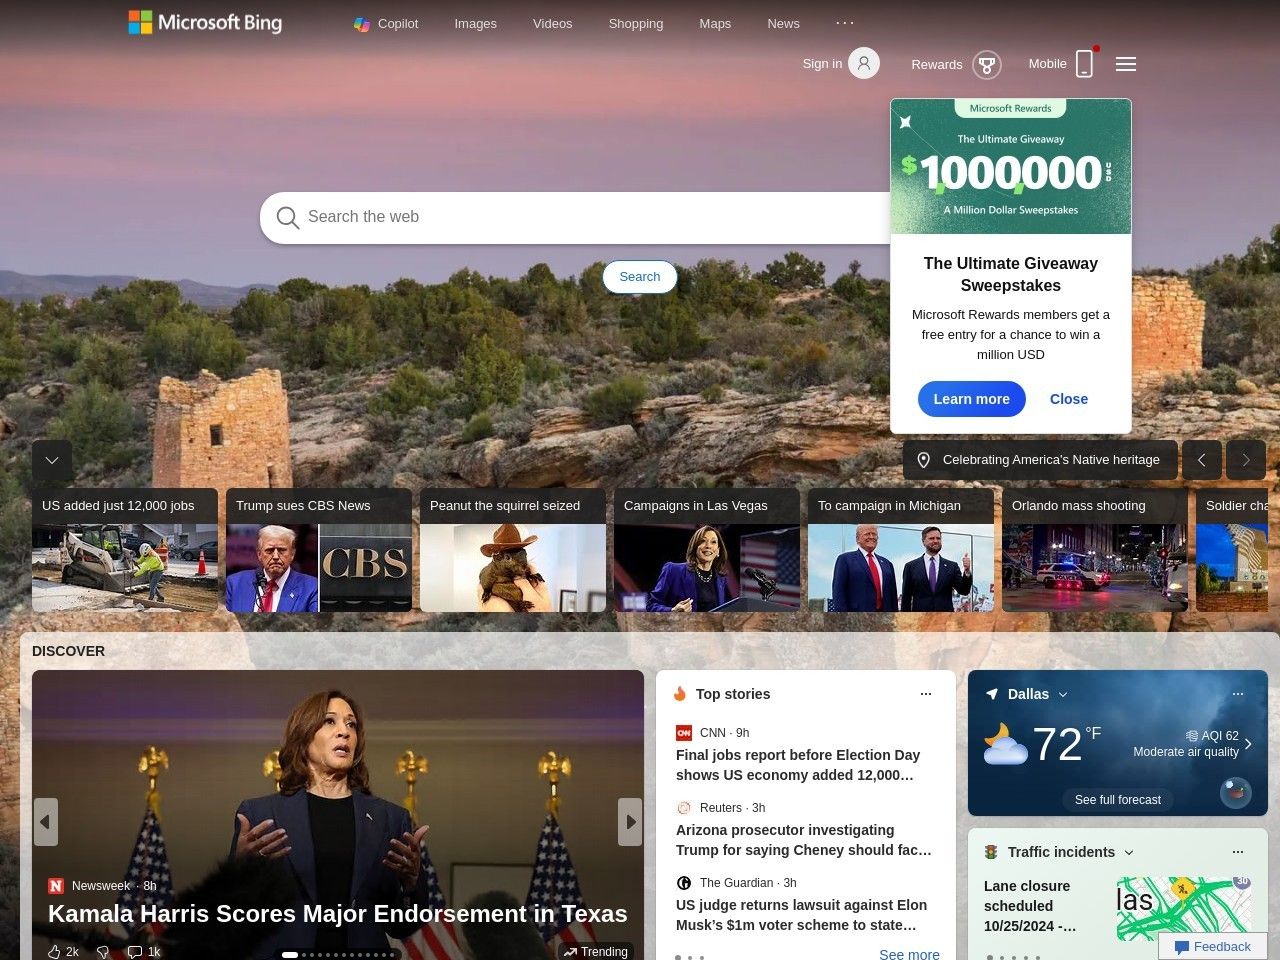Open the hamburger settings menu
This screenshot has width=1280, height=960.
(x=1126, y=64)
